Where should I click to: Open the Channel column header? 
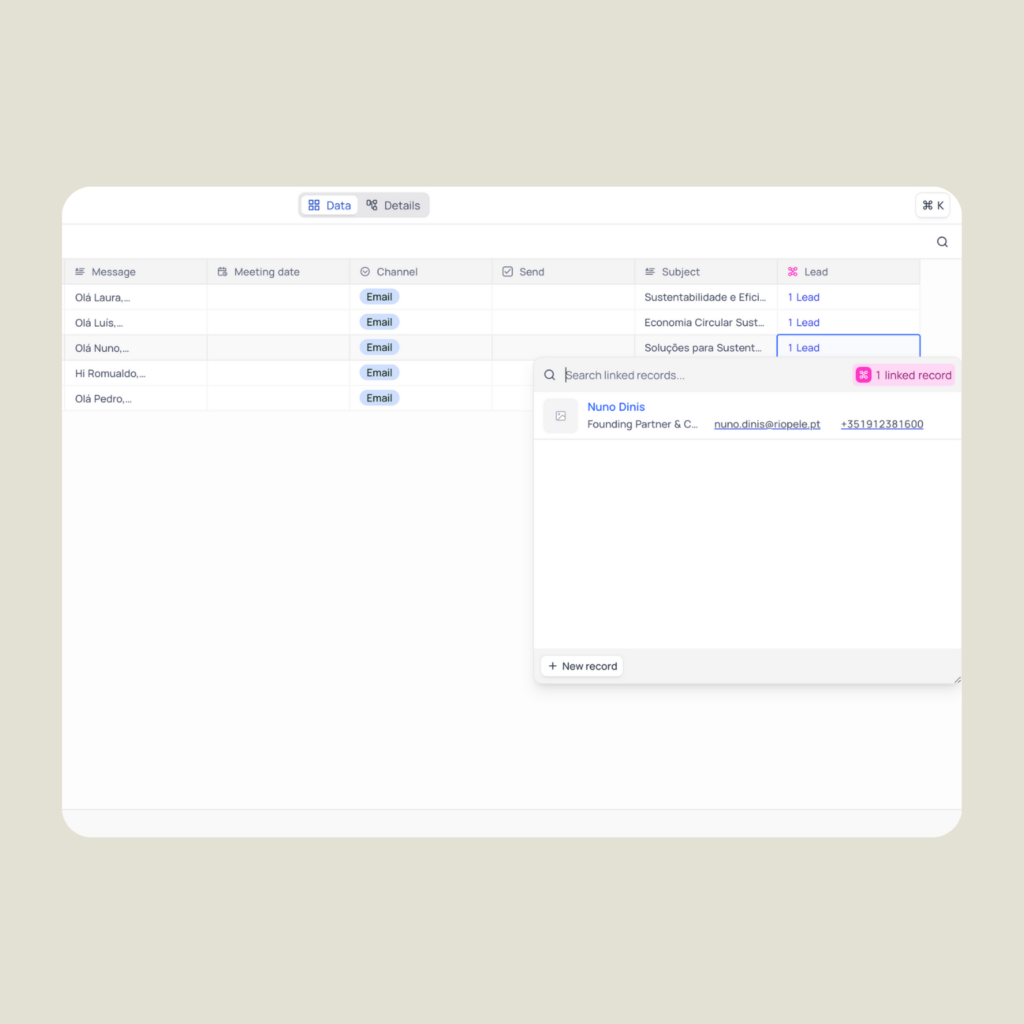pyautogui.click(x=396, y=272)
